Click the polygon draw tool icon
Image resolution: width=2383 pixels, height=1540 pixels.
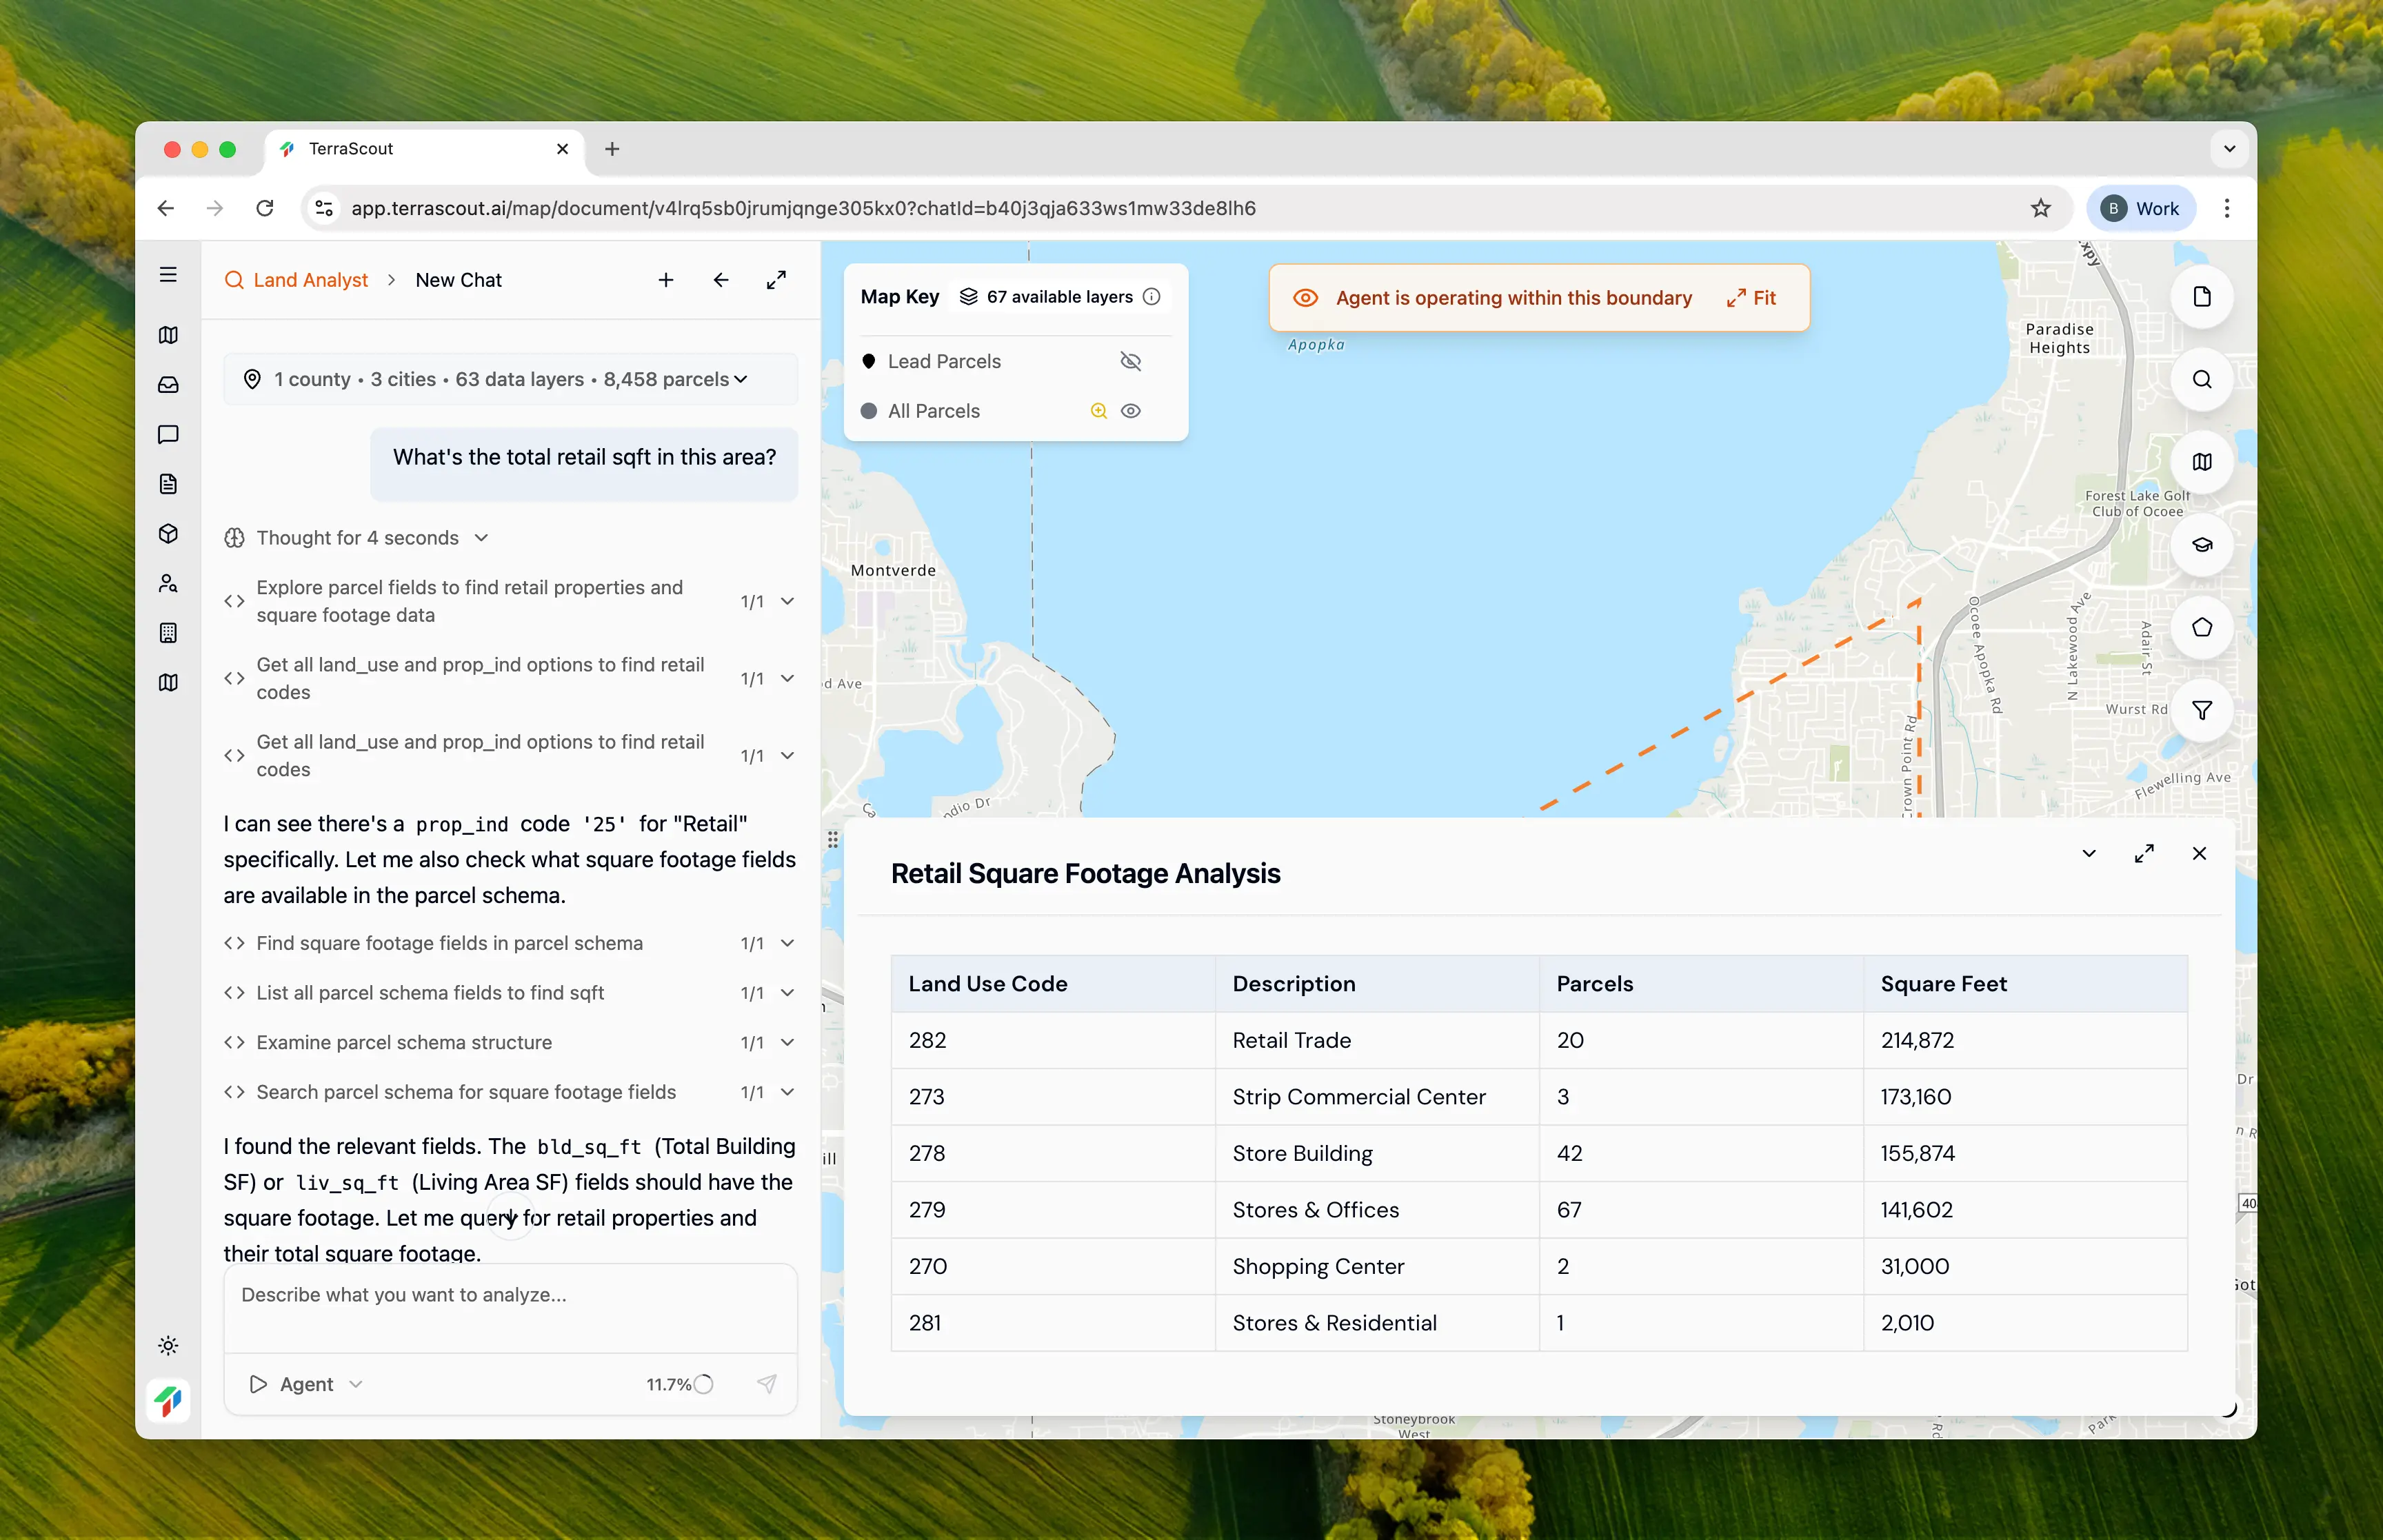[x=2201, y=628]
